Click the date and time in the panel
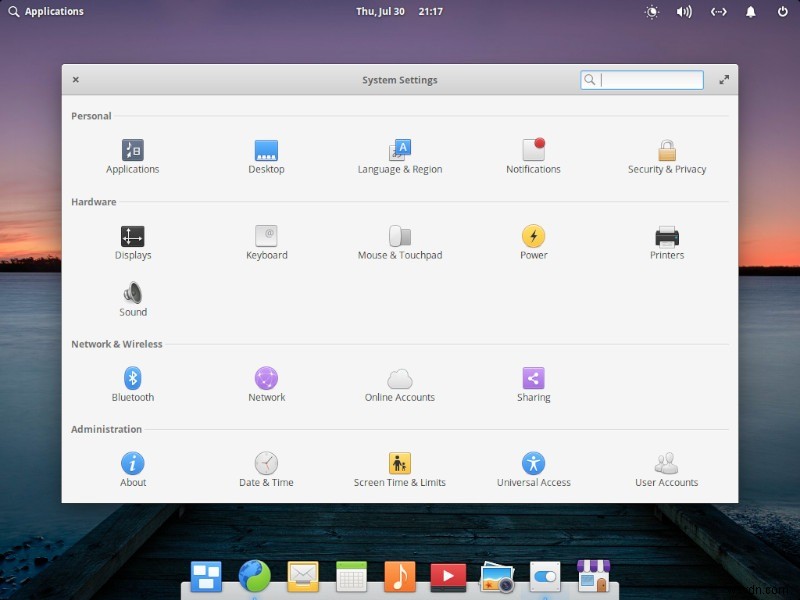 point(398,11)
